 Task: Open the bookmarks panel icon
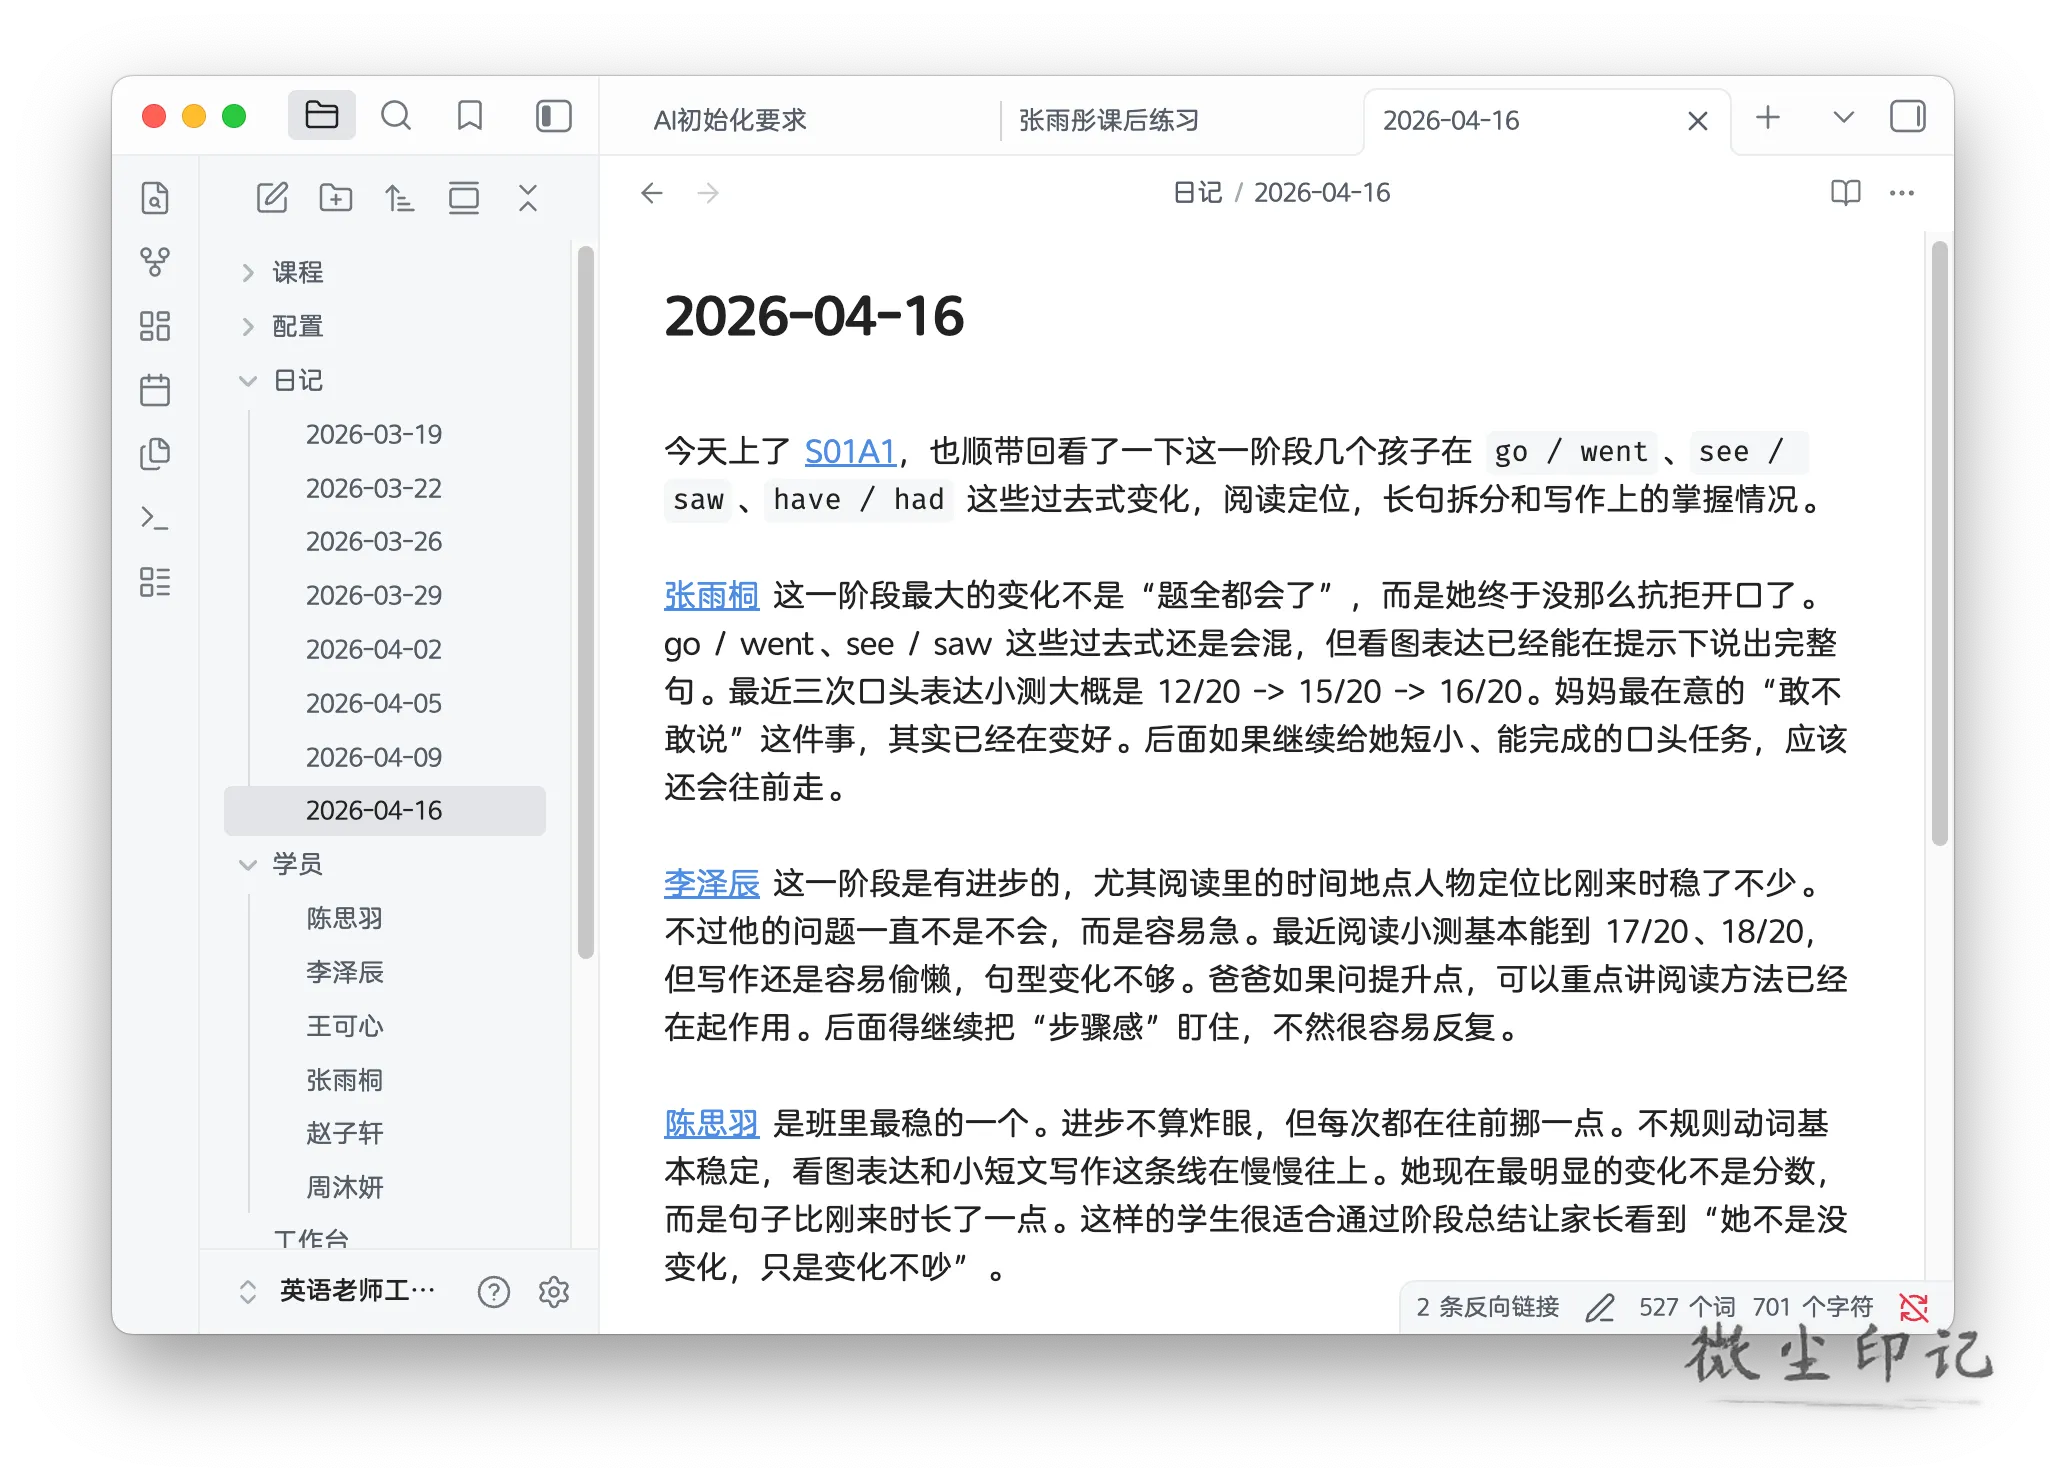(x=470, y=116)
